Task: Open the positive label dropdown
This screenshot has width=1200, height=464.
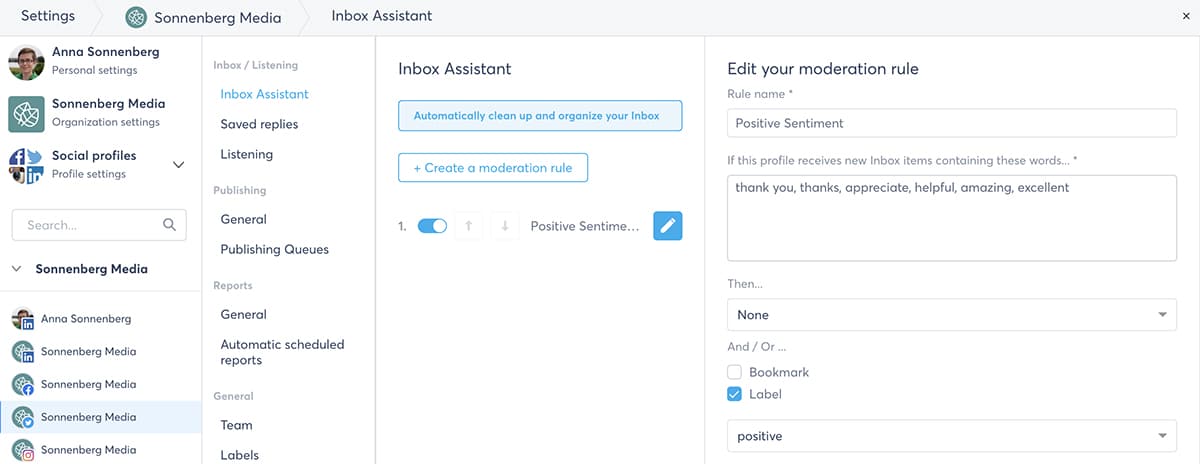Action: coord(951,436)
